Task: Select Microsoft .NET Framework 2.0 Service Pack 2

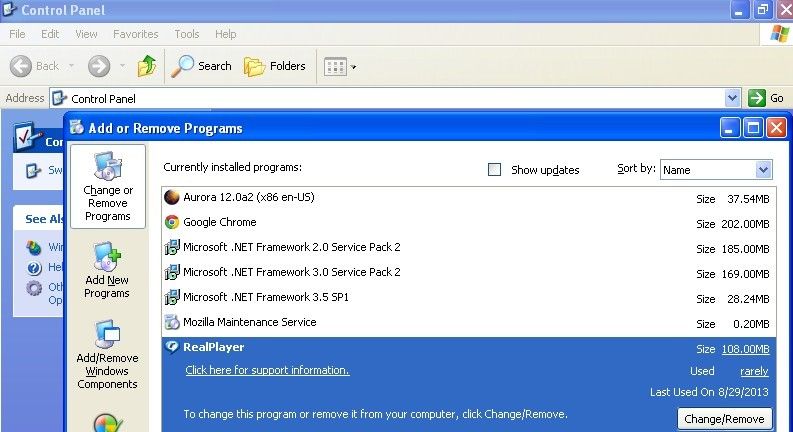Action: tap(292, 247)
